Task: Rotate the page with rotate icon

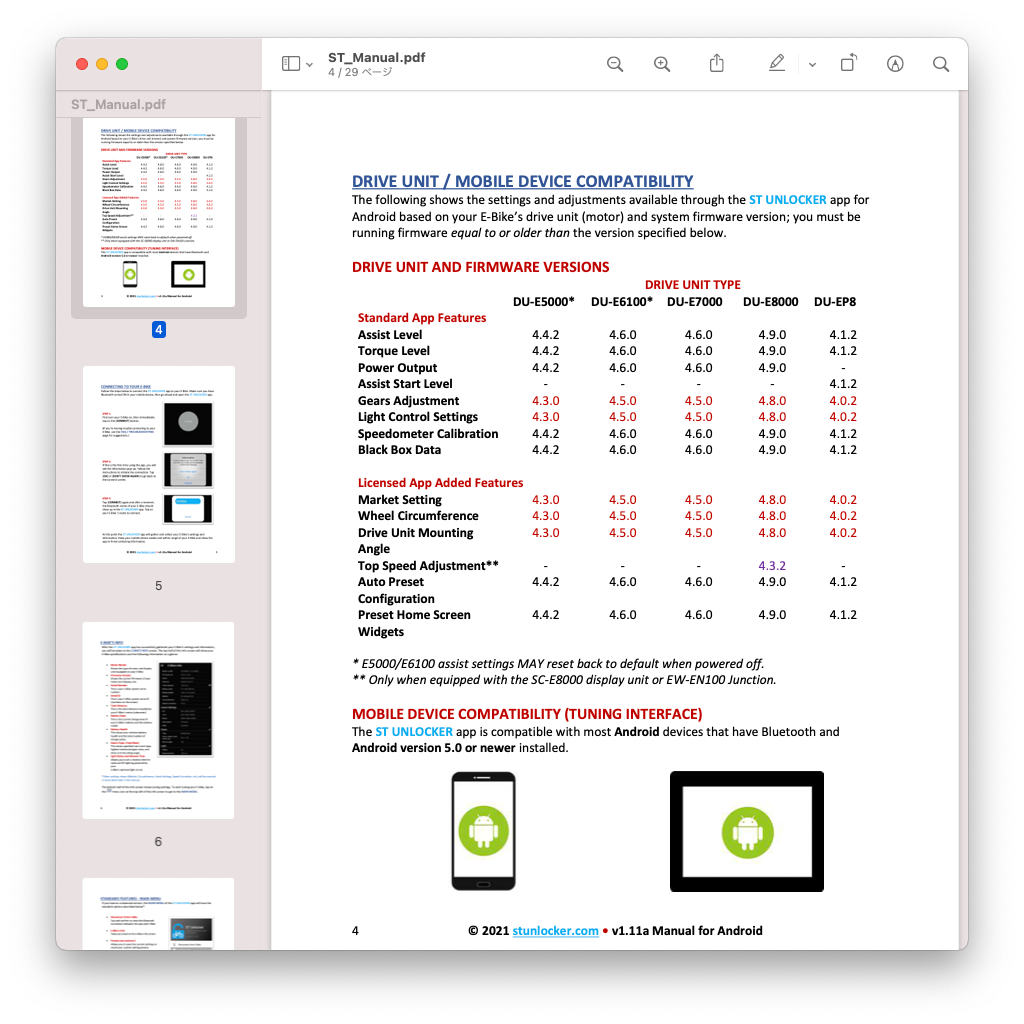Action: 848,64
